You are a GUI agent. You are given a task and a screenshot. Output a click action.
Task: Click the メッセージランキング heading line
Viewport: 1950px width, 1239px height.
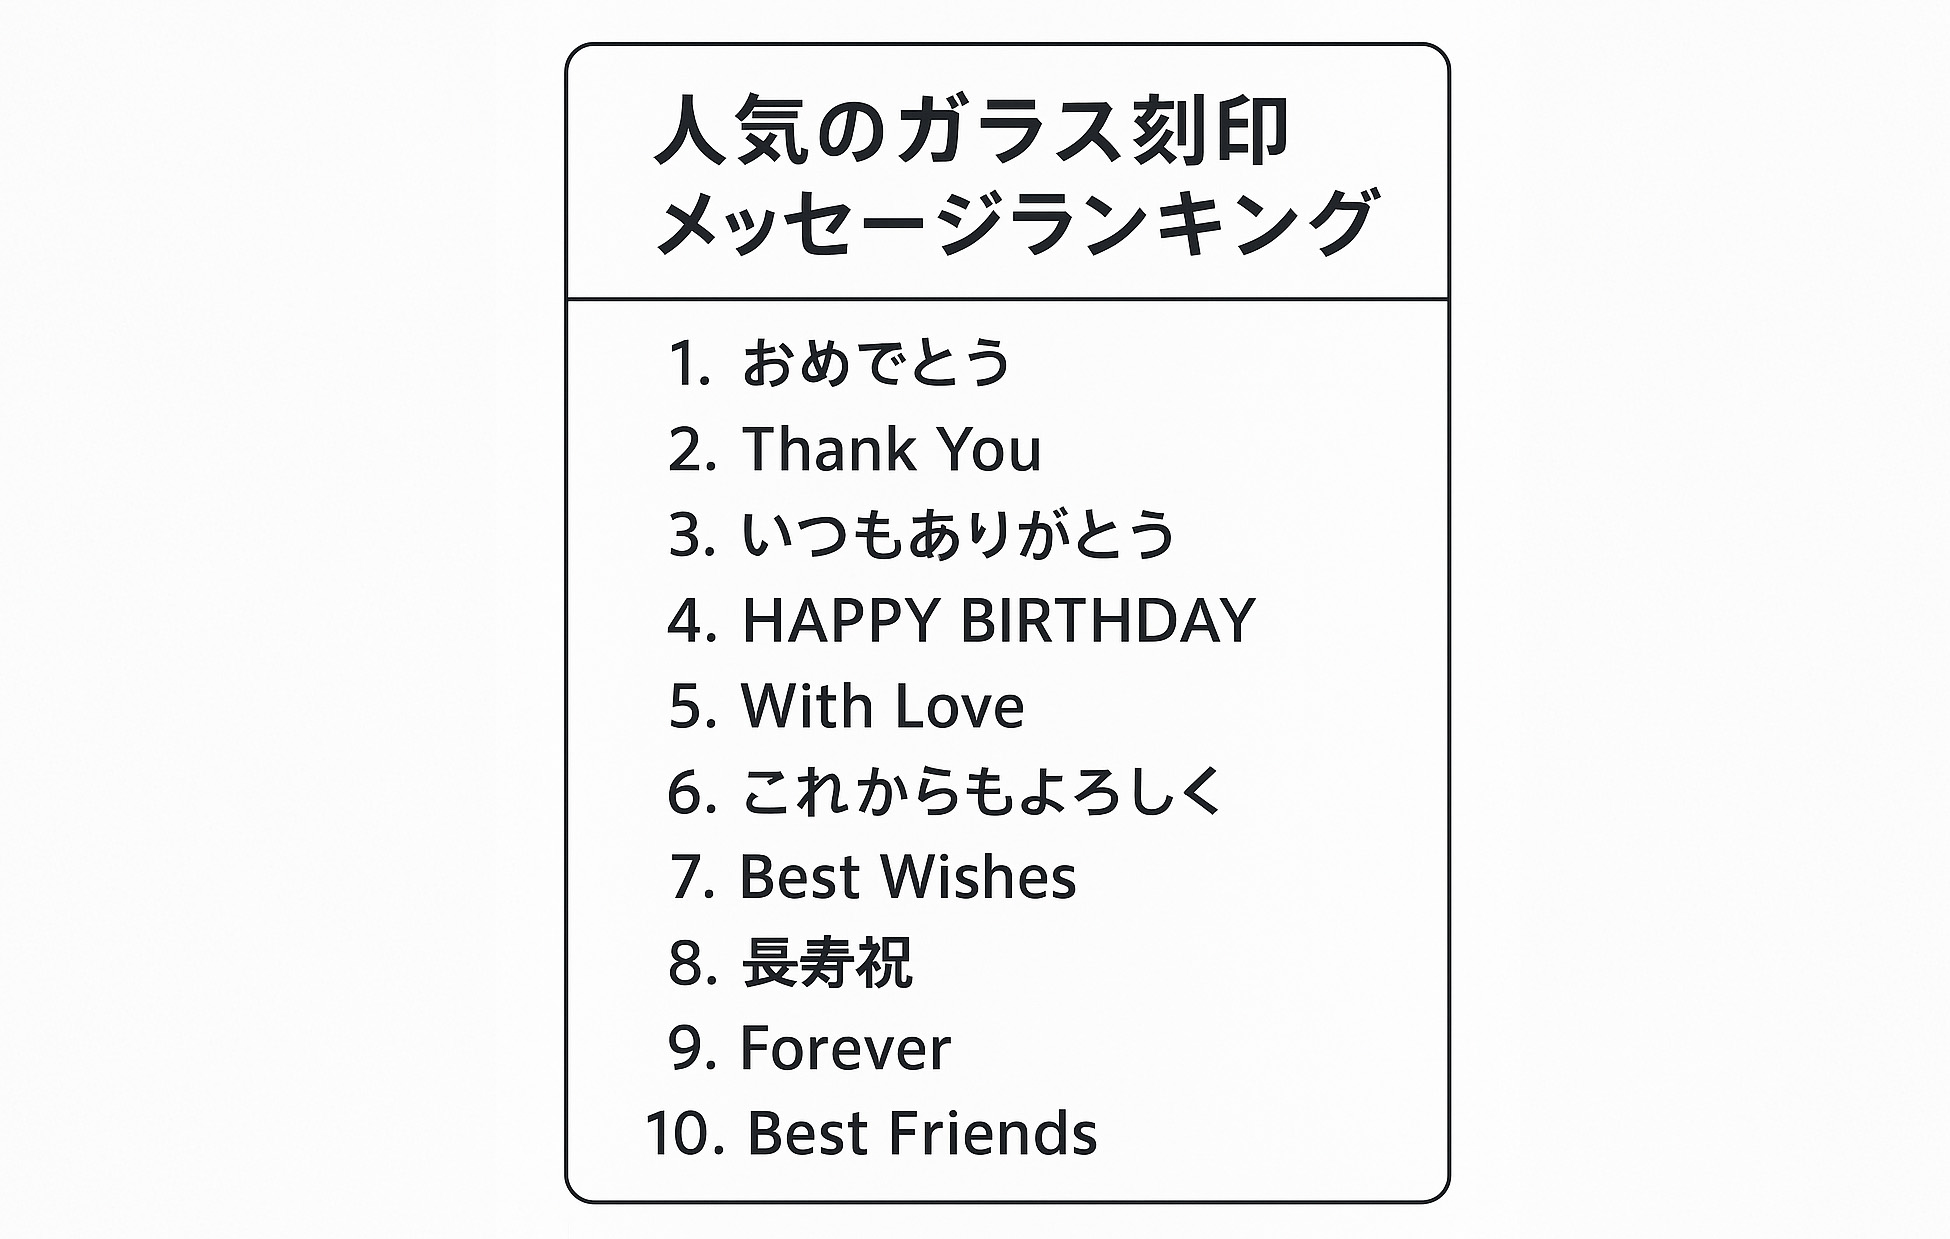[1017, 222]
